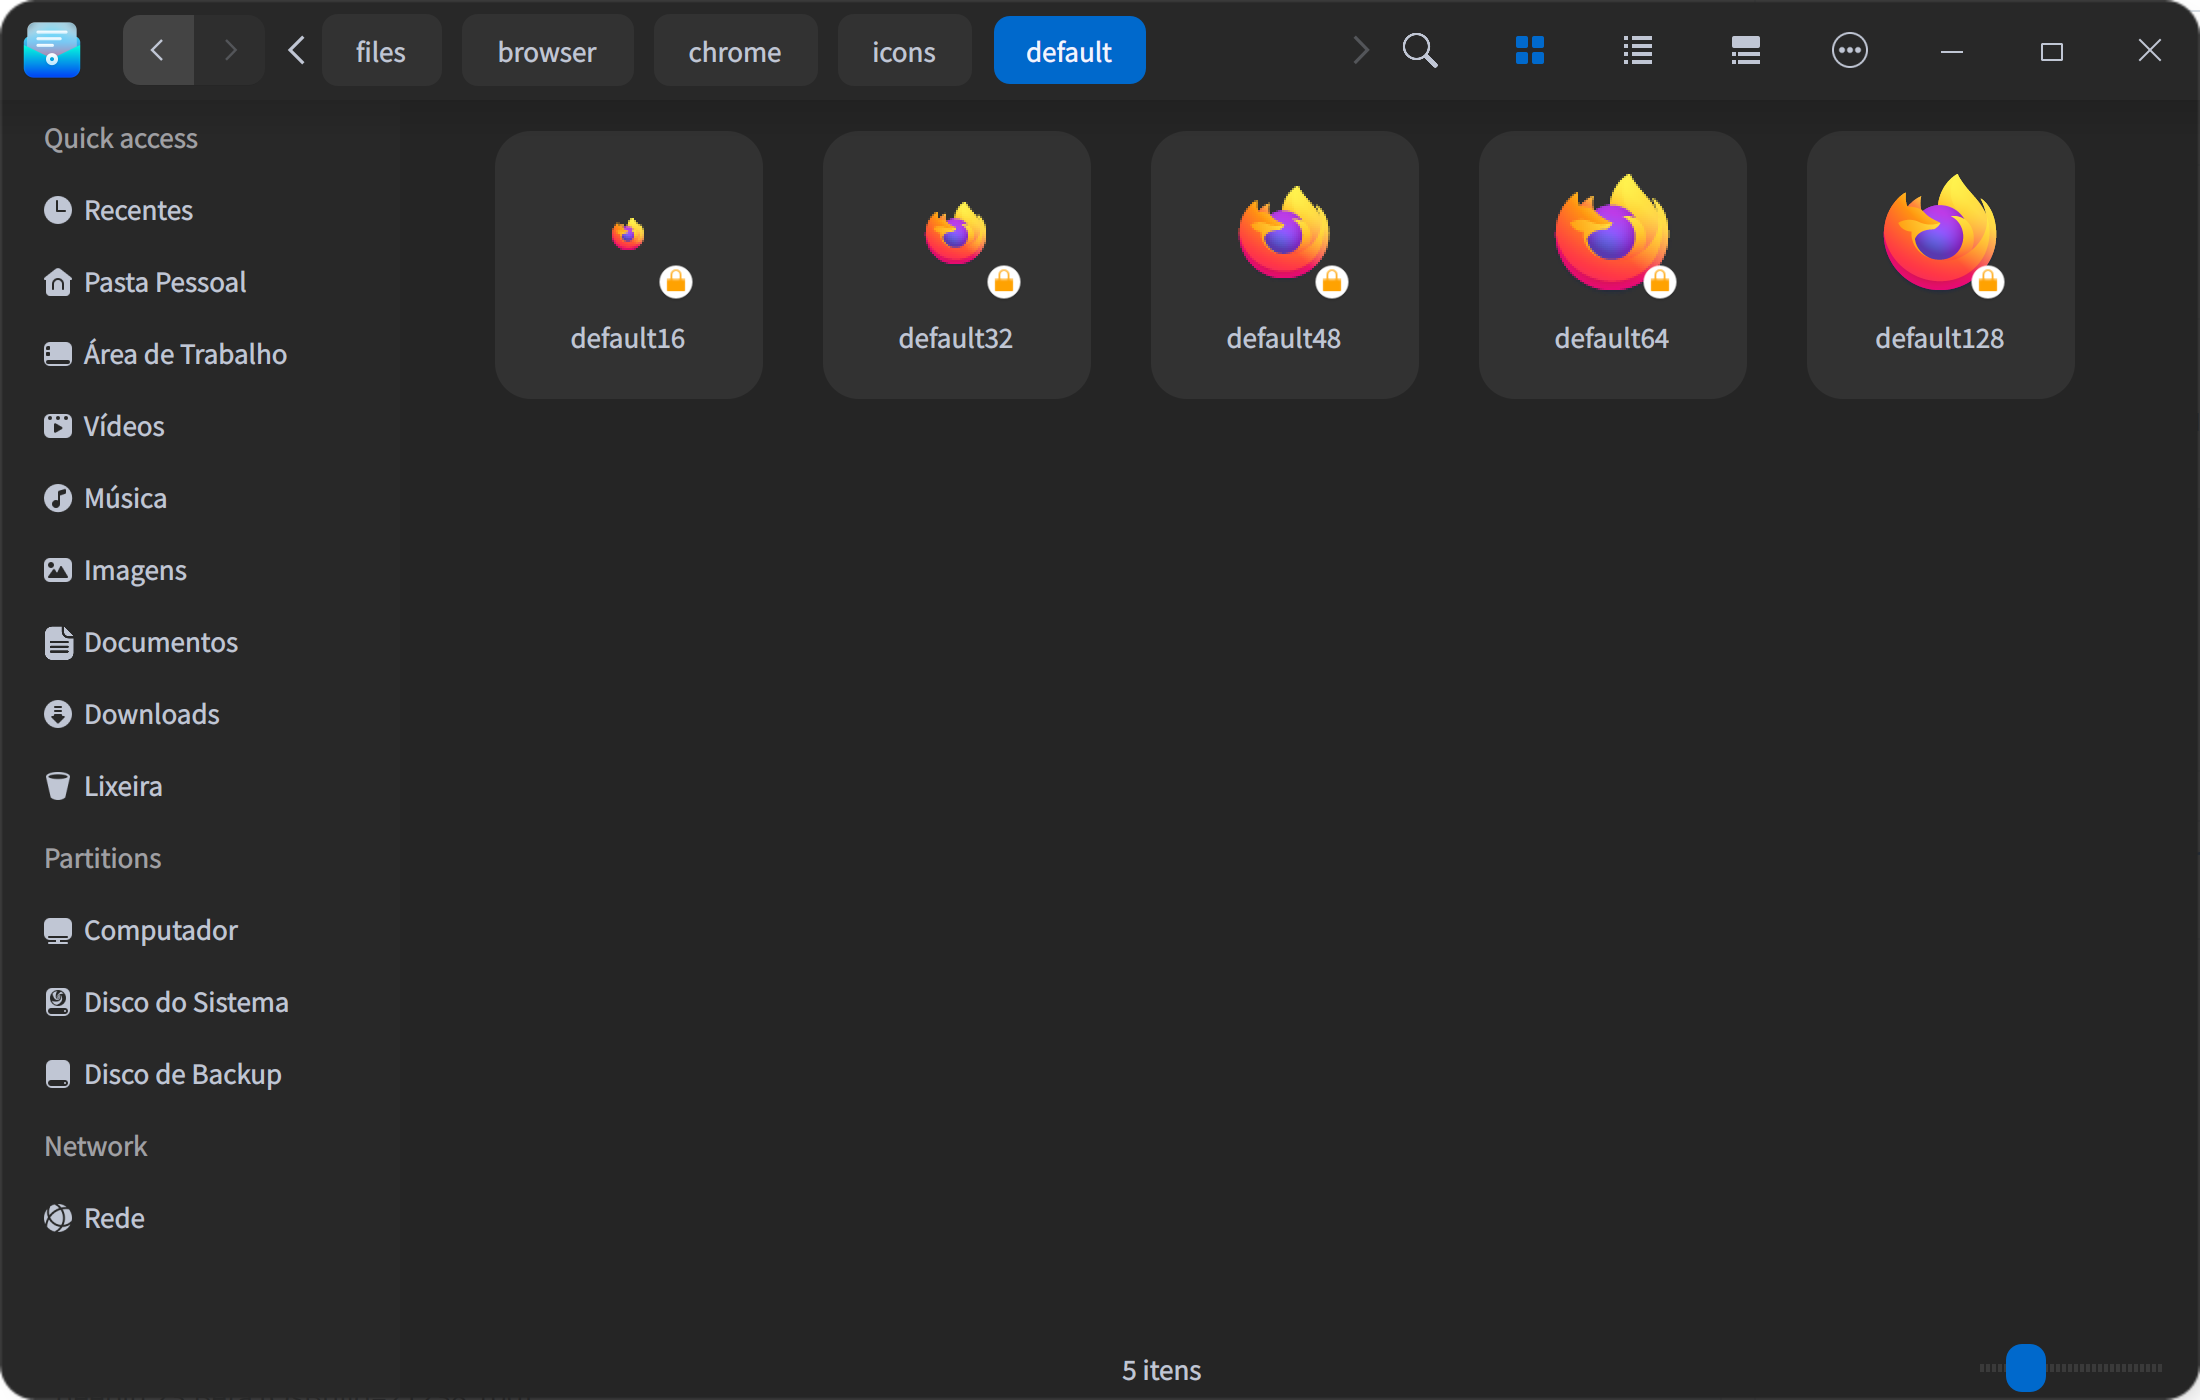Open the search panel
The width and height of the screenshot is (2200, 1400).
click(x=1419, y=50)
